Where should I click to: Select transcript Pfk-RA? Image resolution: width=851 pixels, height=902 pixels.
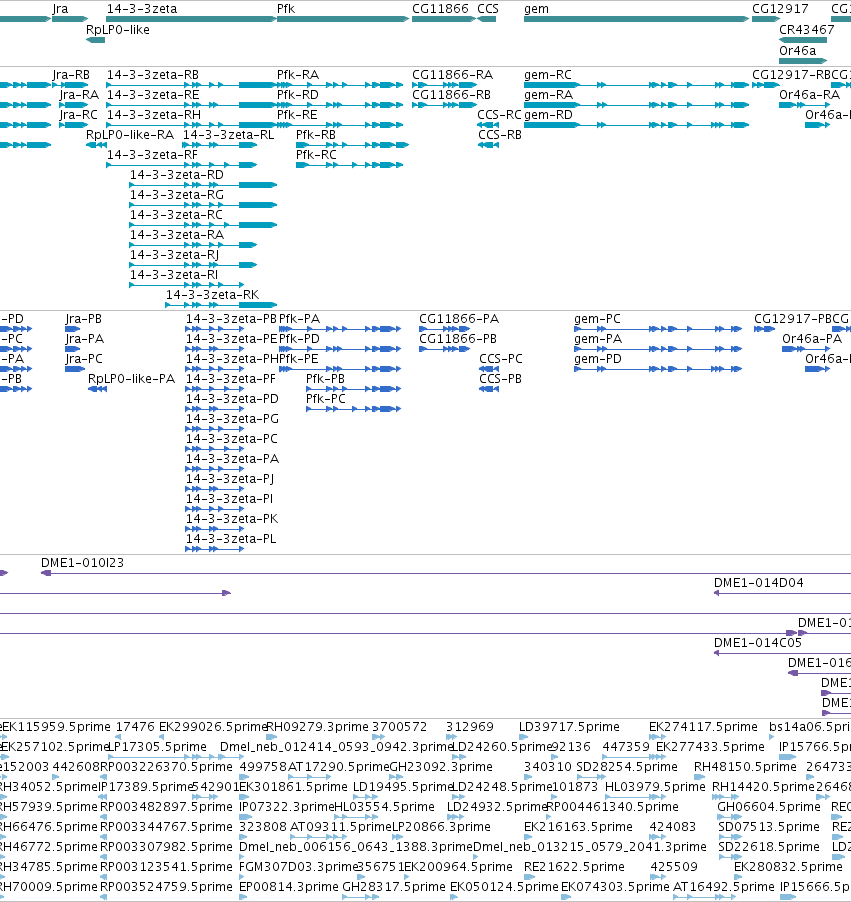click(x=298, y=75)
